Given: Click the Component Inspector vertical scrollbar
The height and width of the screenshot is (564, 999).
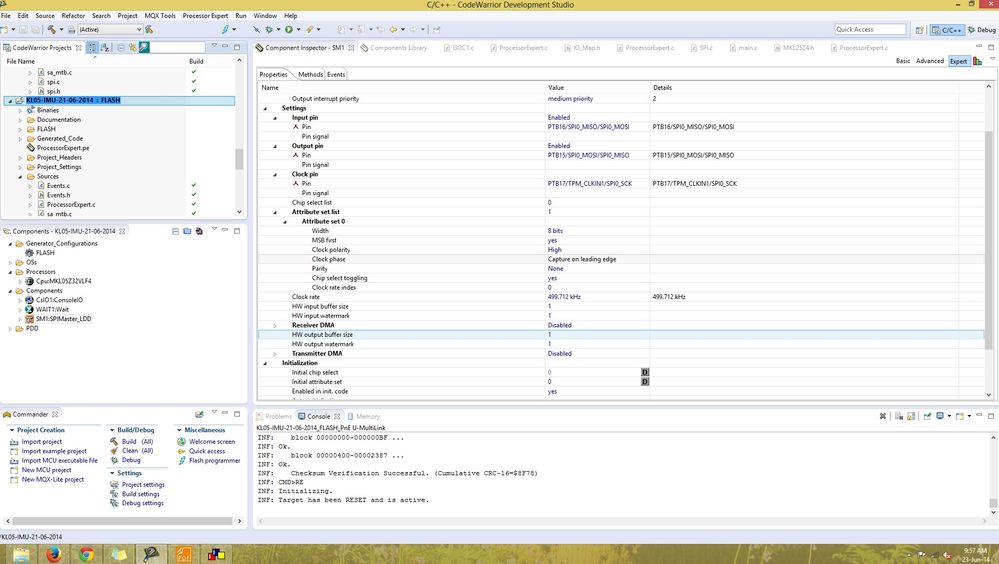Looking at the screenshot, I should 988,240.
